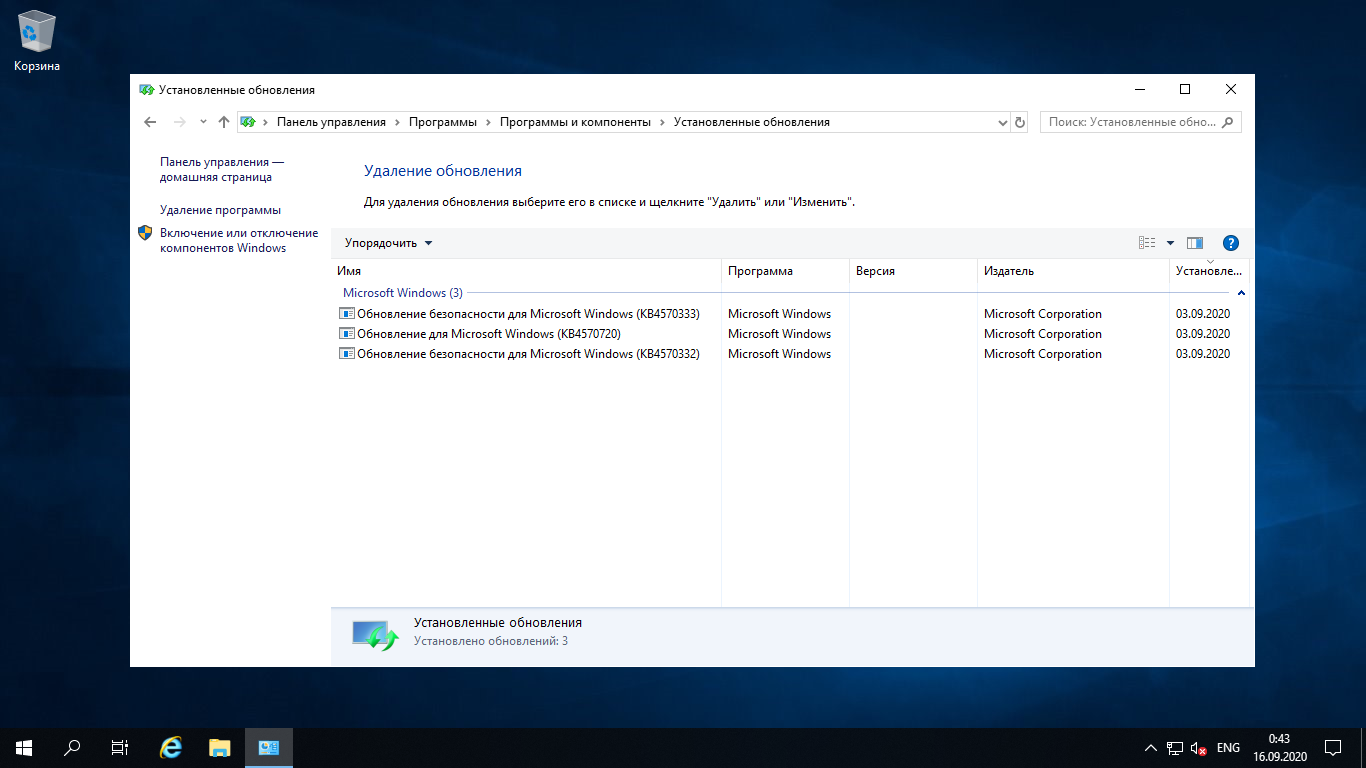Open the recent locations dropdown arrow

tap(203, 122)
